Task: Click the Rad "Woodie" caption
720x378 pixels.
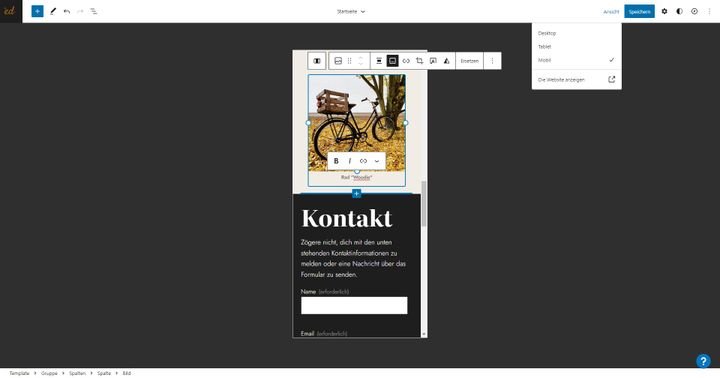Action: click(x=357, y=178)
